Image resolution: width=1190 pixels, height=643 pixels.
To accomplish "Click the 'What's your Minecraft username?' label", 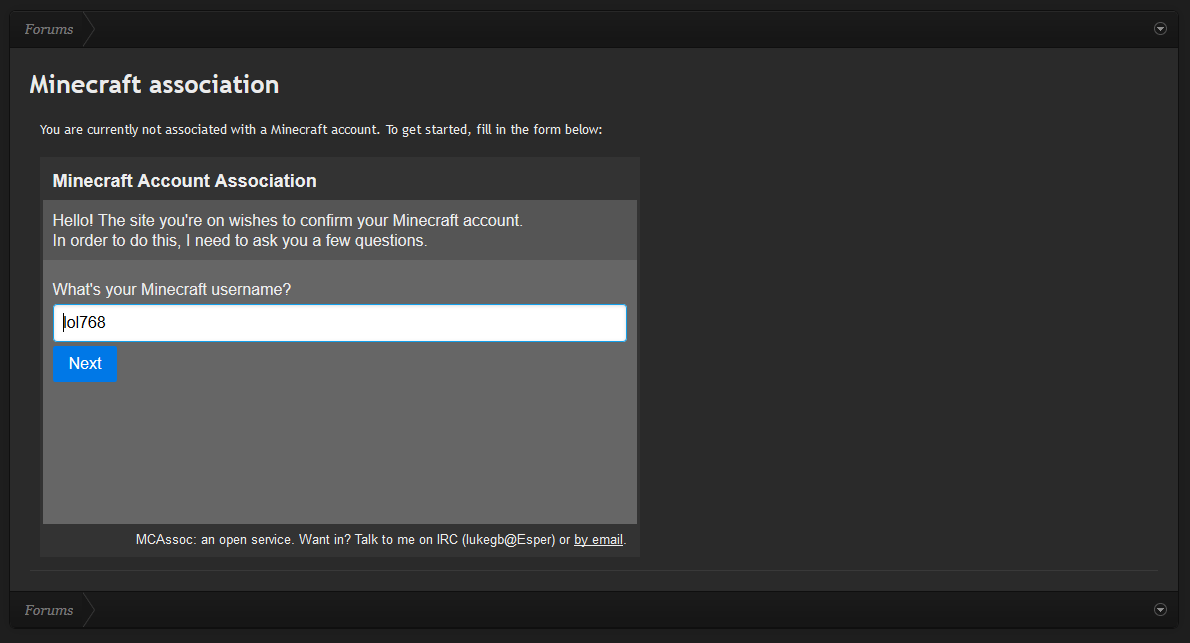I will pyautogui.click(x=172, y=289).
